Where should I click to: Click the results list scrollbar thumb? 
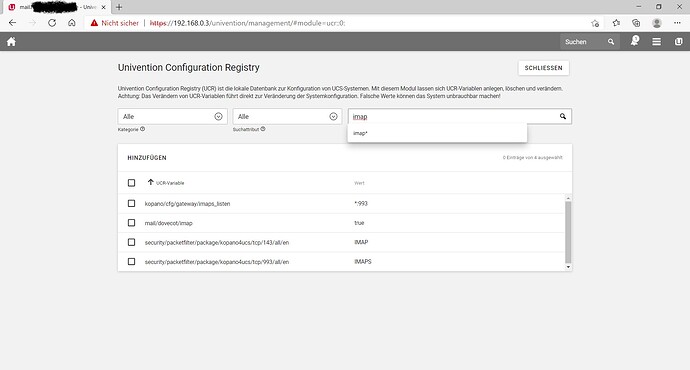pyautogui.click(x=568, y=232)
